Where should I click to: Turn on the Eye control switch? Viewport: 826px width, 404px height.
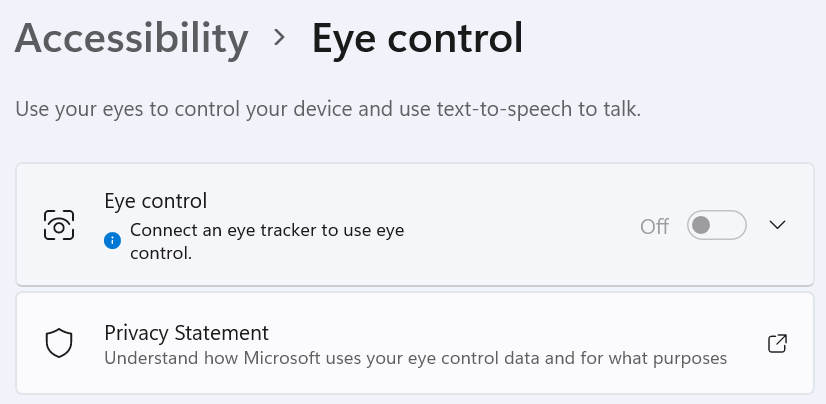[x=717, y=226]
